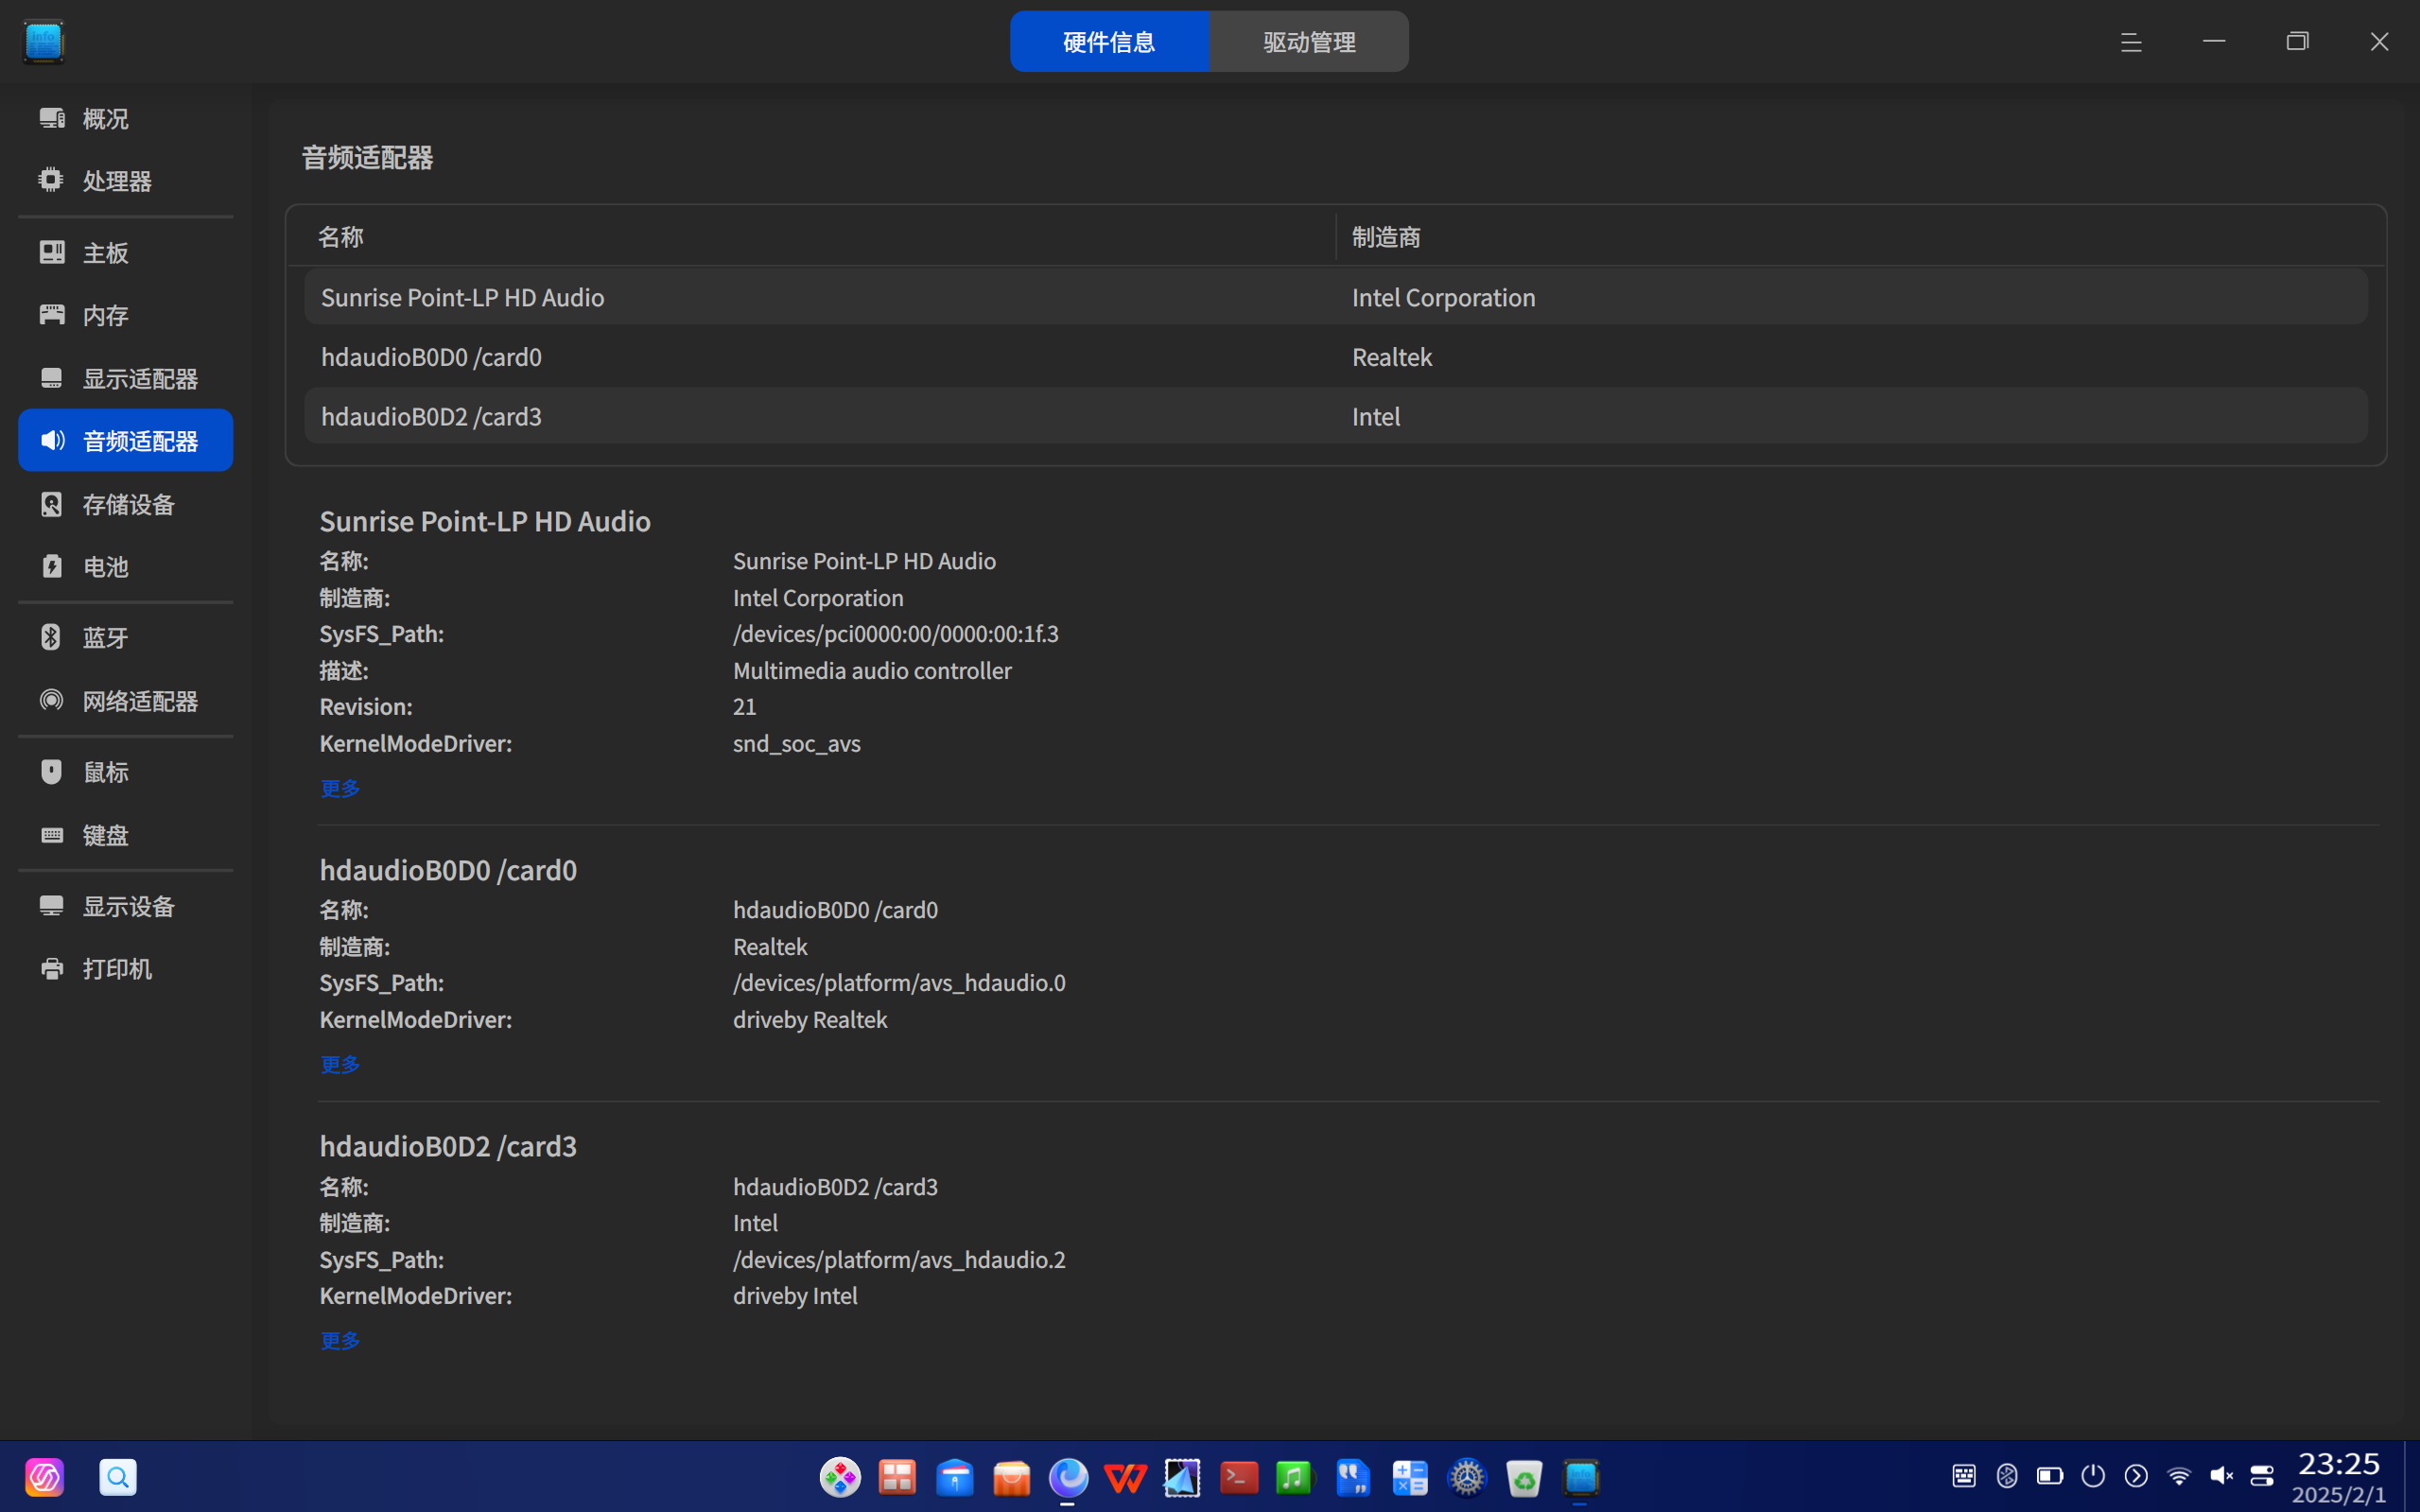Select 处理器 in the sidebar

click(x=125, y=181)
